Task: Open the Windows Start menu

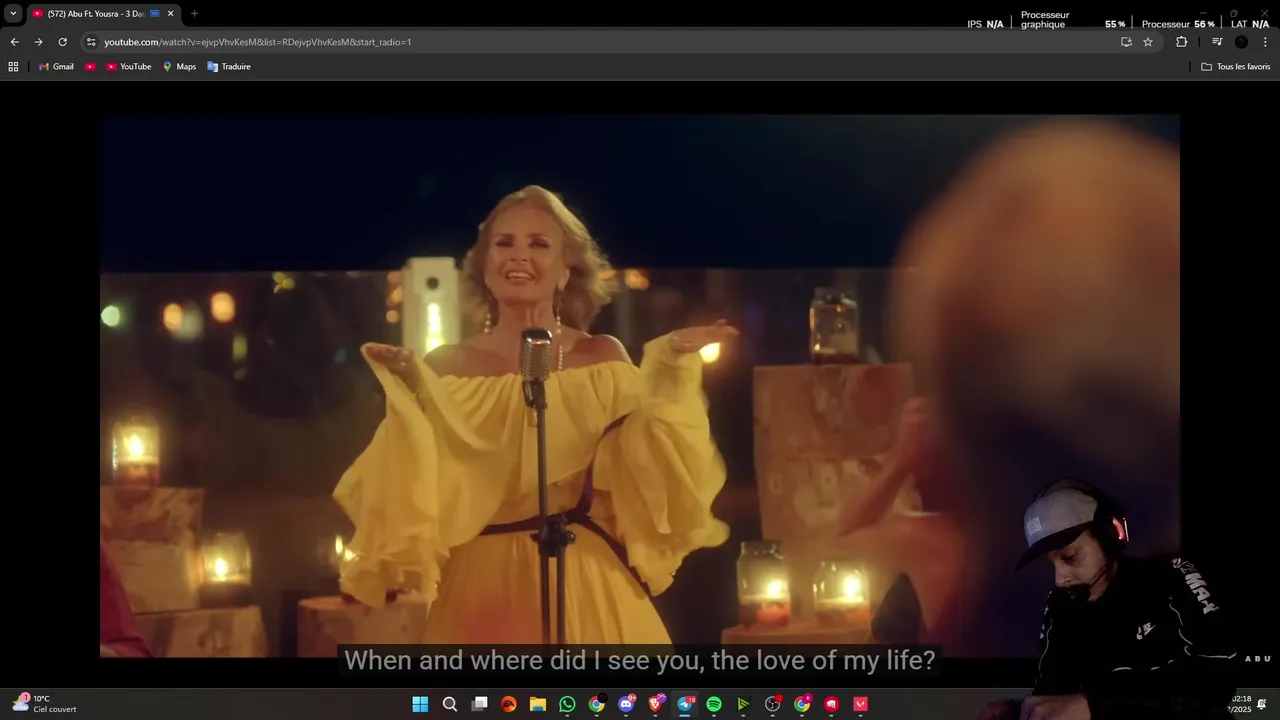Action: [x=421, y=704]
